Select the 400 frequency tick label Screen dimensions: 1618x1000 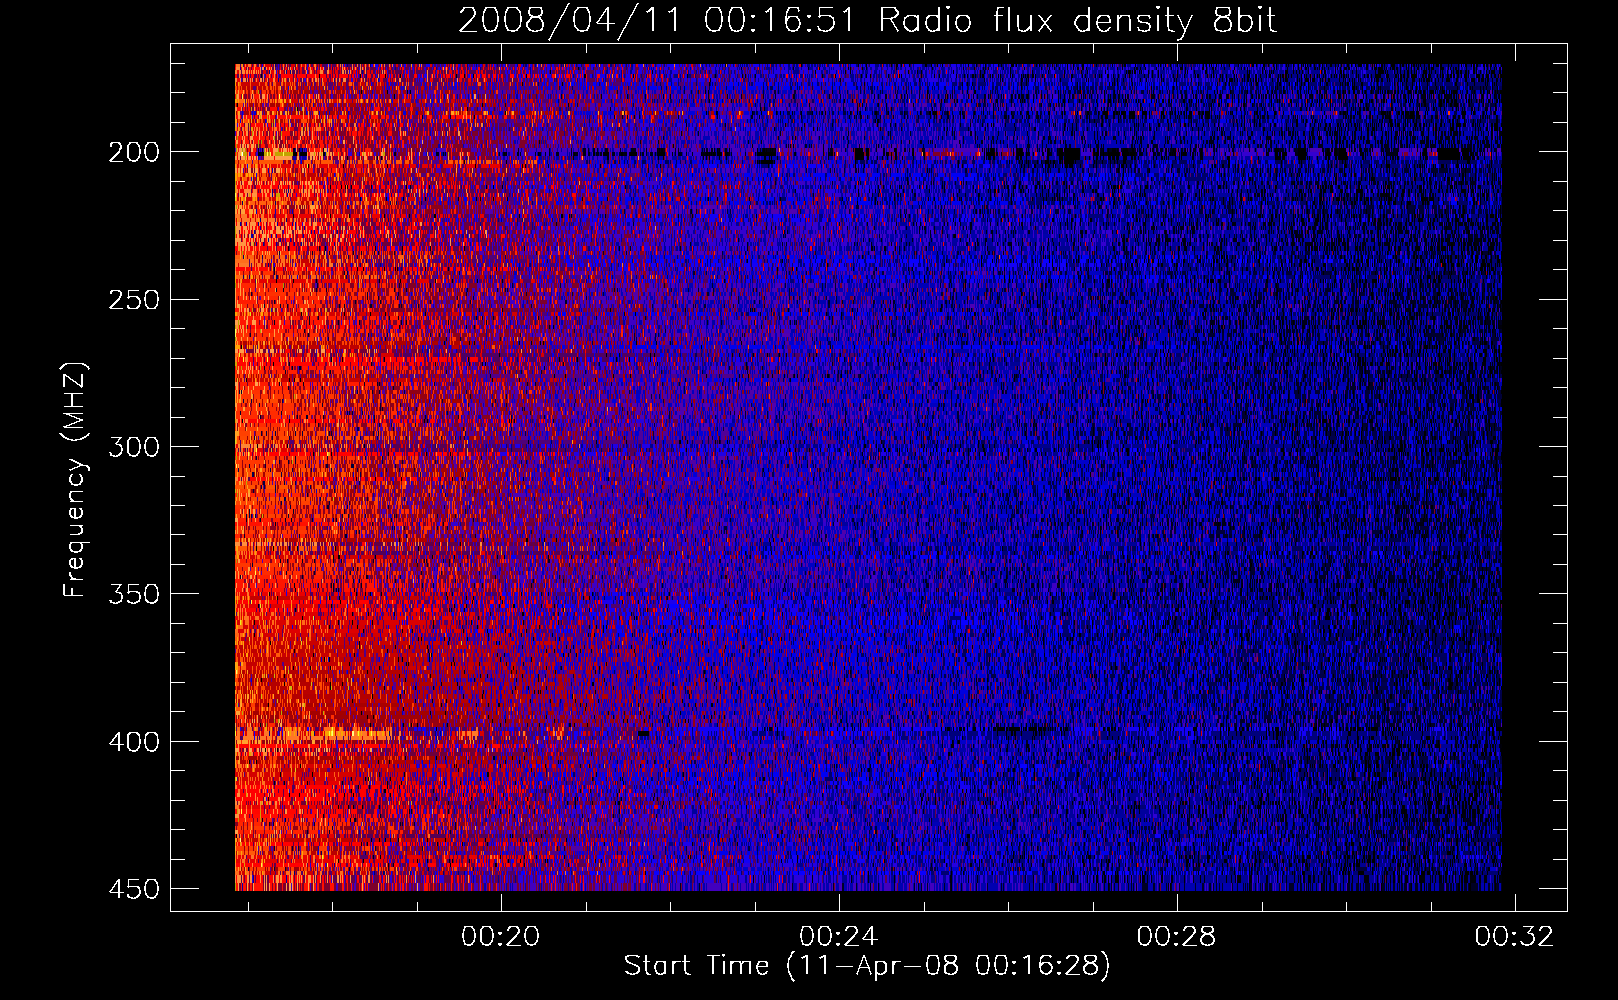(134, 742)
